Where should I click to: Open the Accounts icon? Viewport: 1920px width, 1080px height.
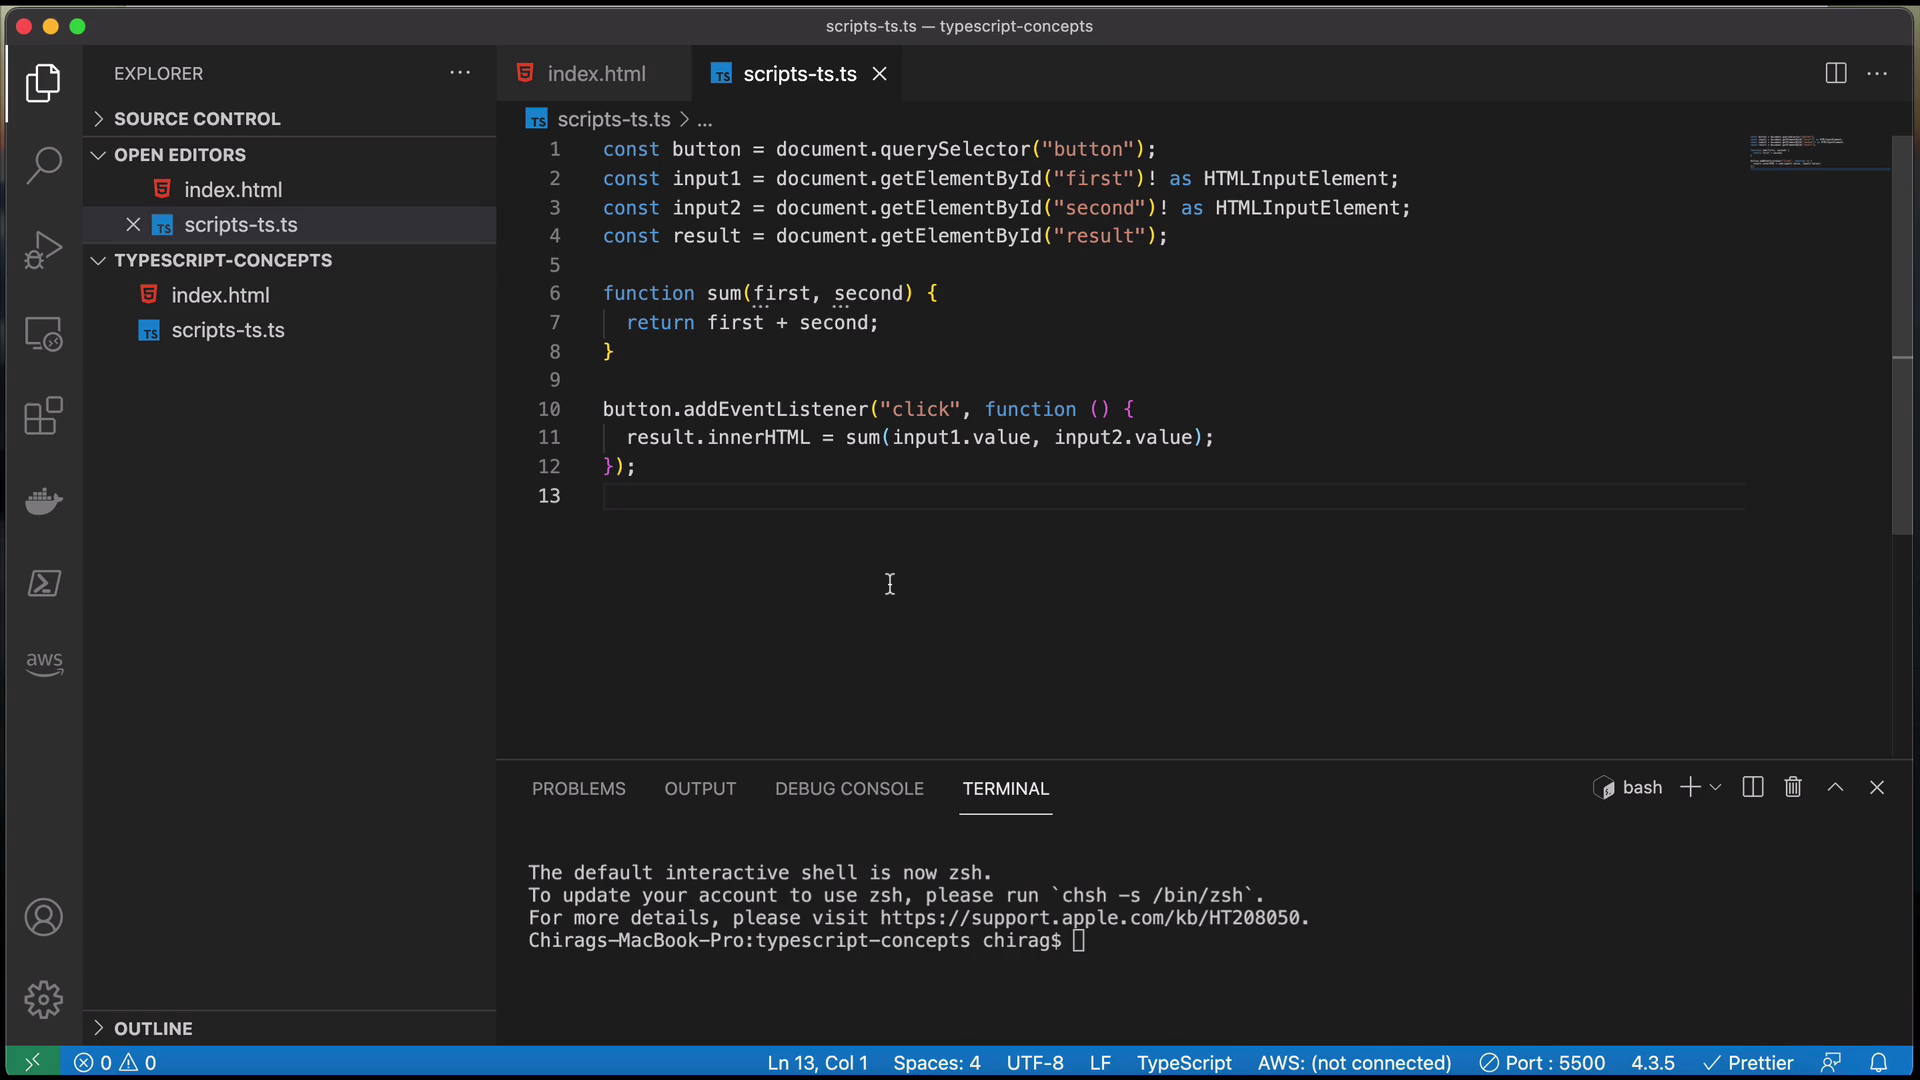(43, 917)
